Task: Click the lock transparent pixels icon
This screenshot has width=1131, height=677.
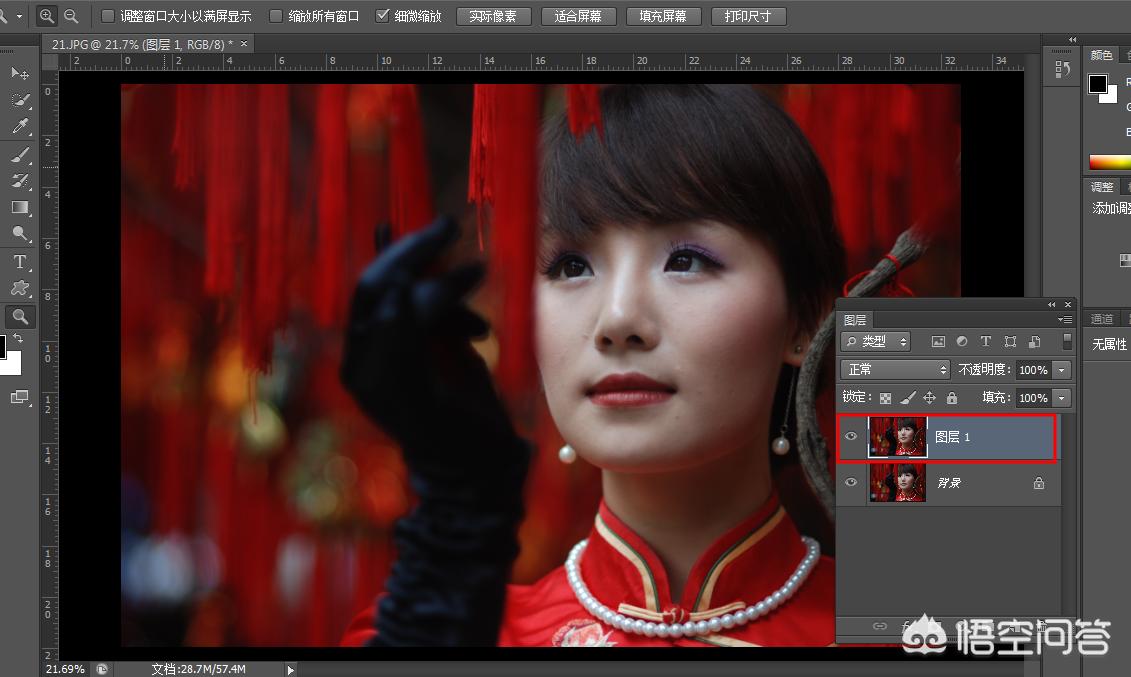Action: tap(885, 398)
